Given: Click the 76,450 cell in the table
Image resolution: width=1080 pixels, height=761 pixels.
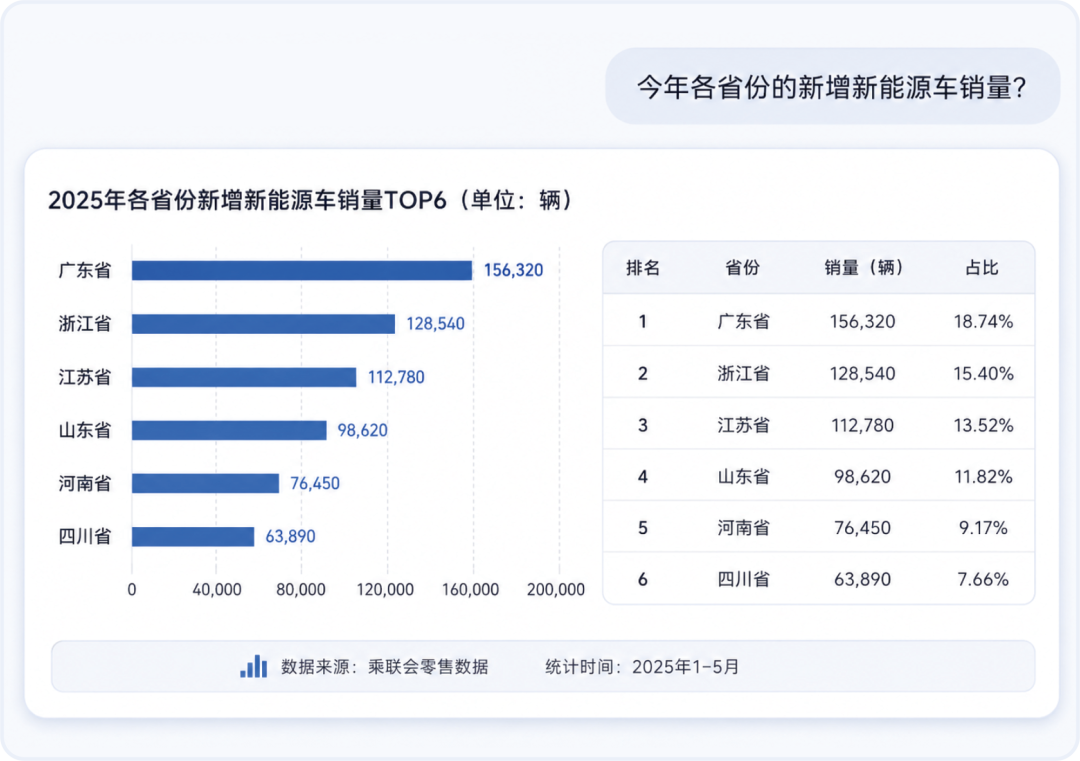Looking at the screenshot, I should pyautogui.click(x=862, y=528).
